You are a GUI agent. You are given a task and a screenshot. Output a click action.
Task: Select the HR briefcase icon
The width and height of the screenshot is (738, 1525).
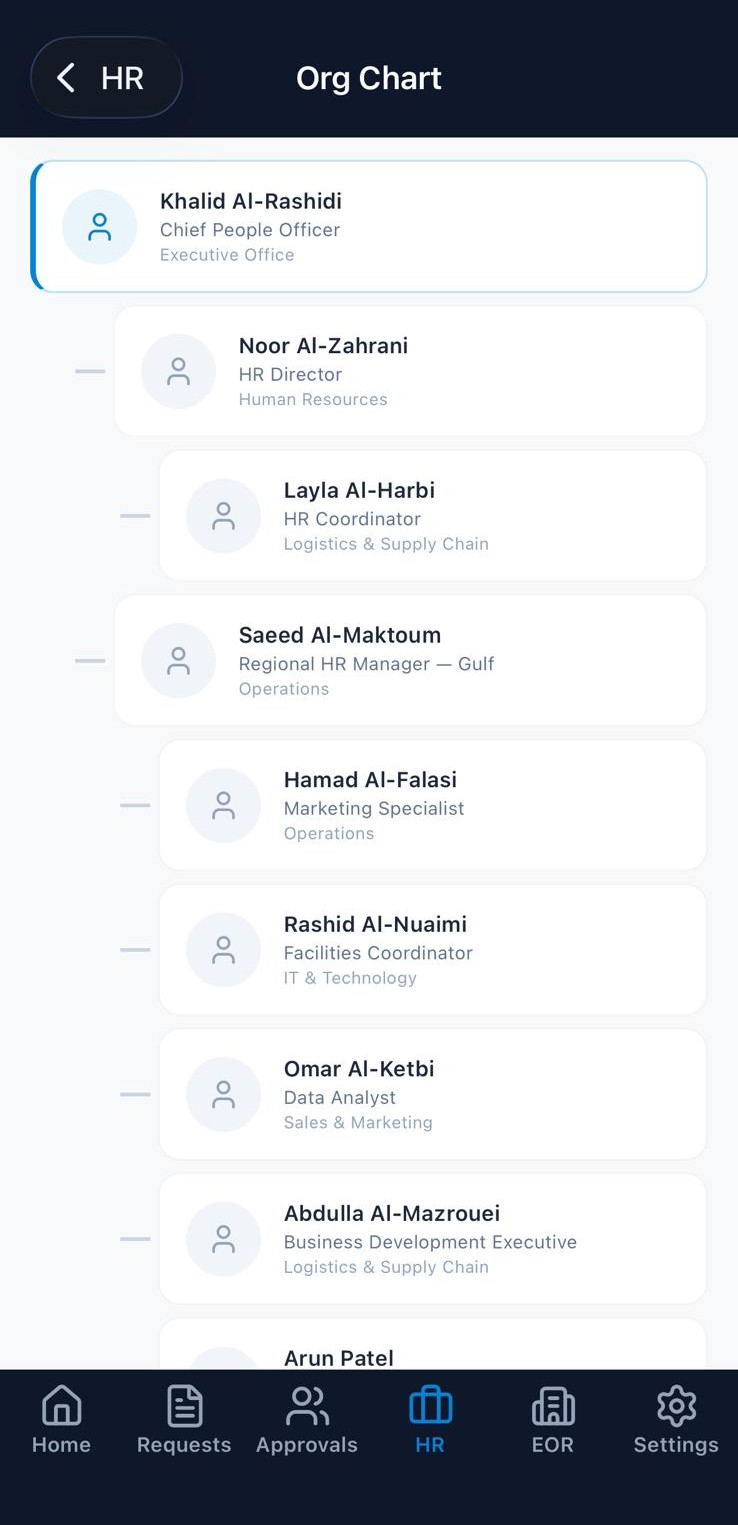point(430,1406)
